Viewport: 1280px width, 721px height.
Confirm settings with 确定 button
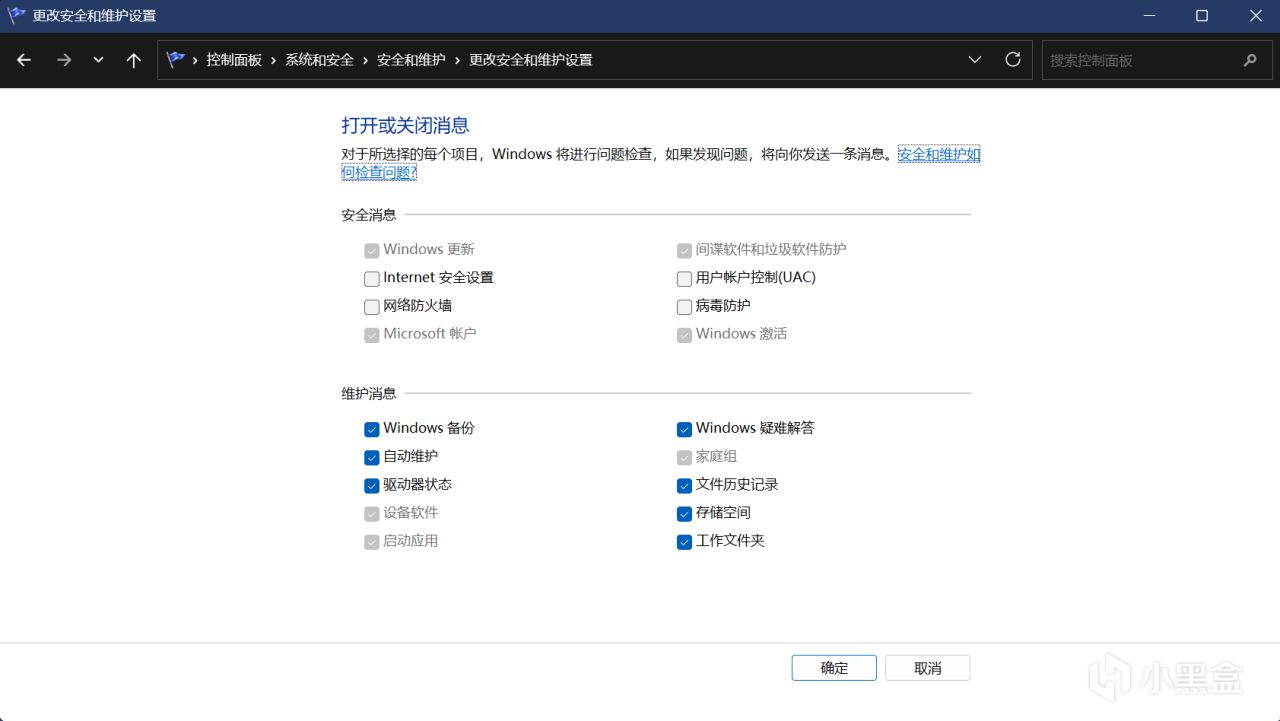834,668
